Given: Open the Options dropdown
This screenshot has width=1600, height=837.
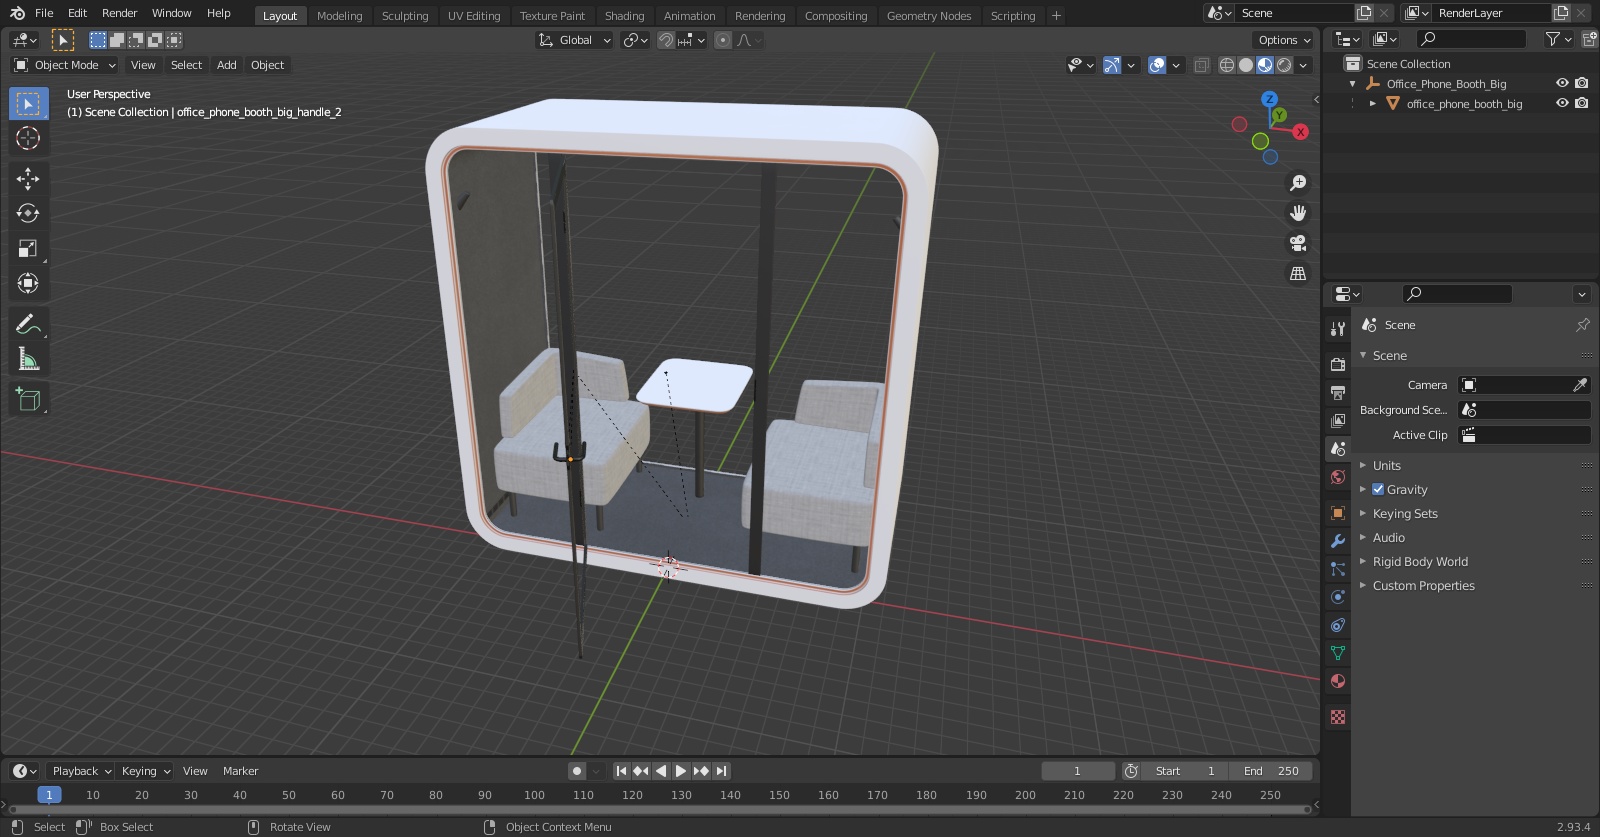Looking at the screenshot, I should click(1284, 40).
